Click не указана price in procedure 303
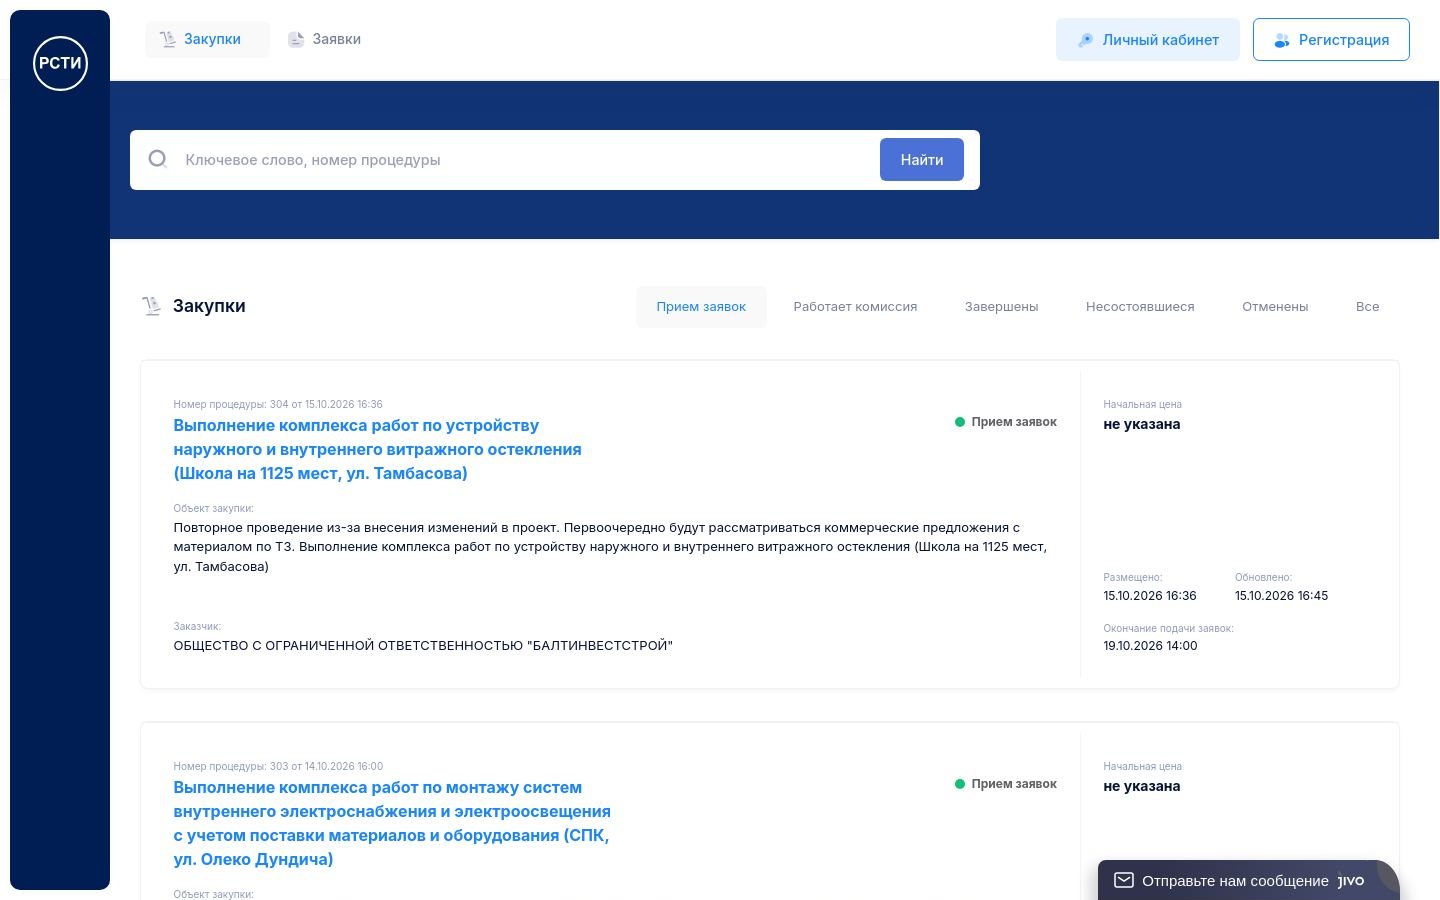 click(1142, 786)
